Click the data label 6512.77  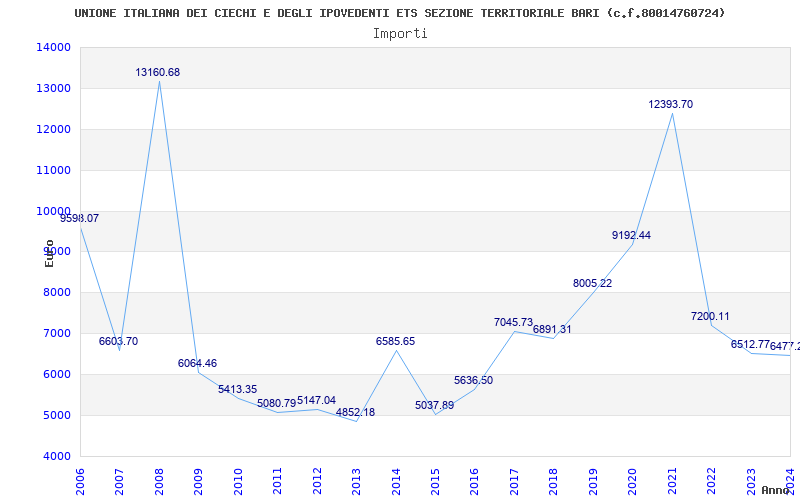tap(750, 344)
